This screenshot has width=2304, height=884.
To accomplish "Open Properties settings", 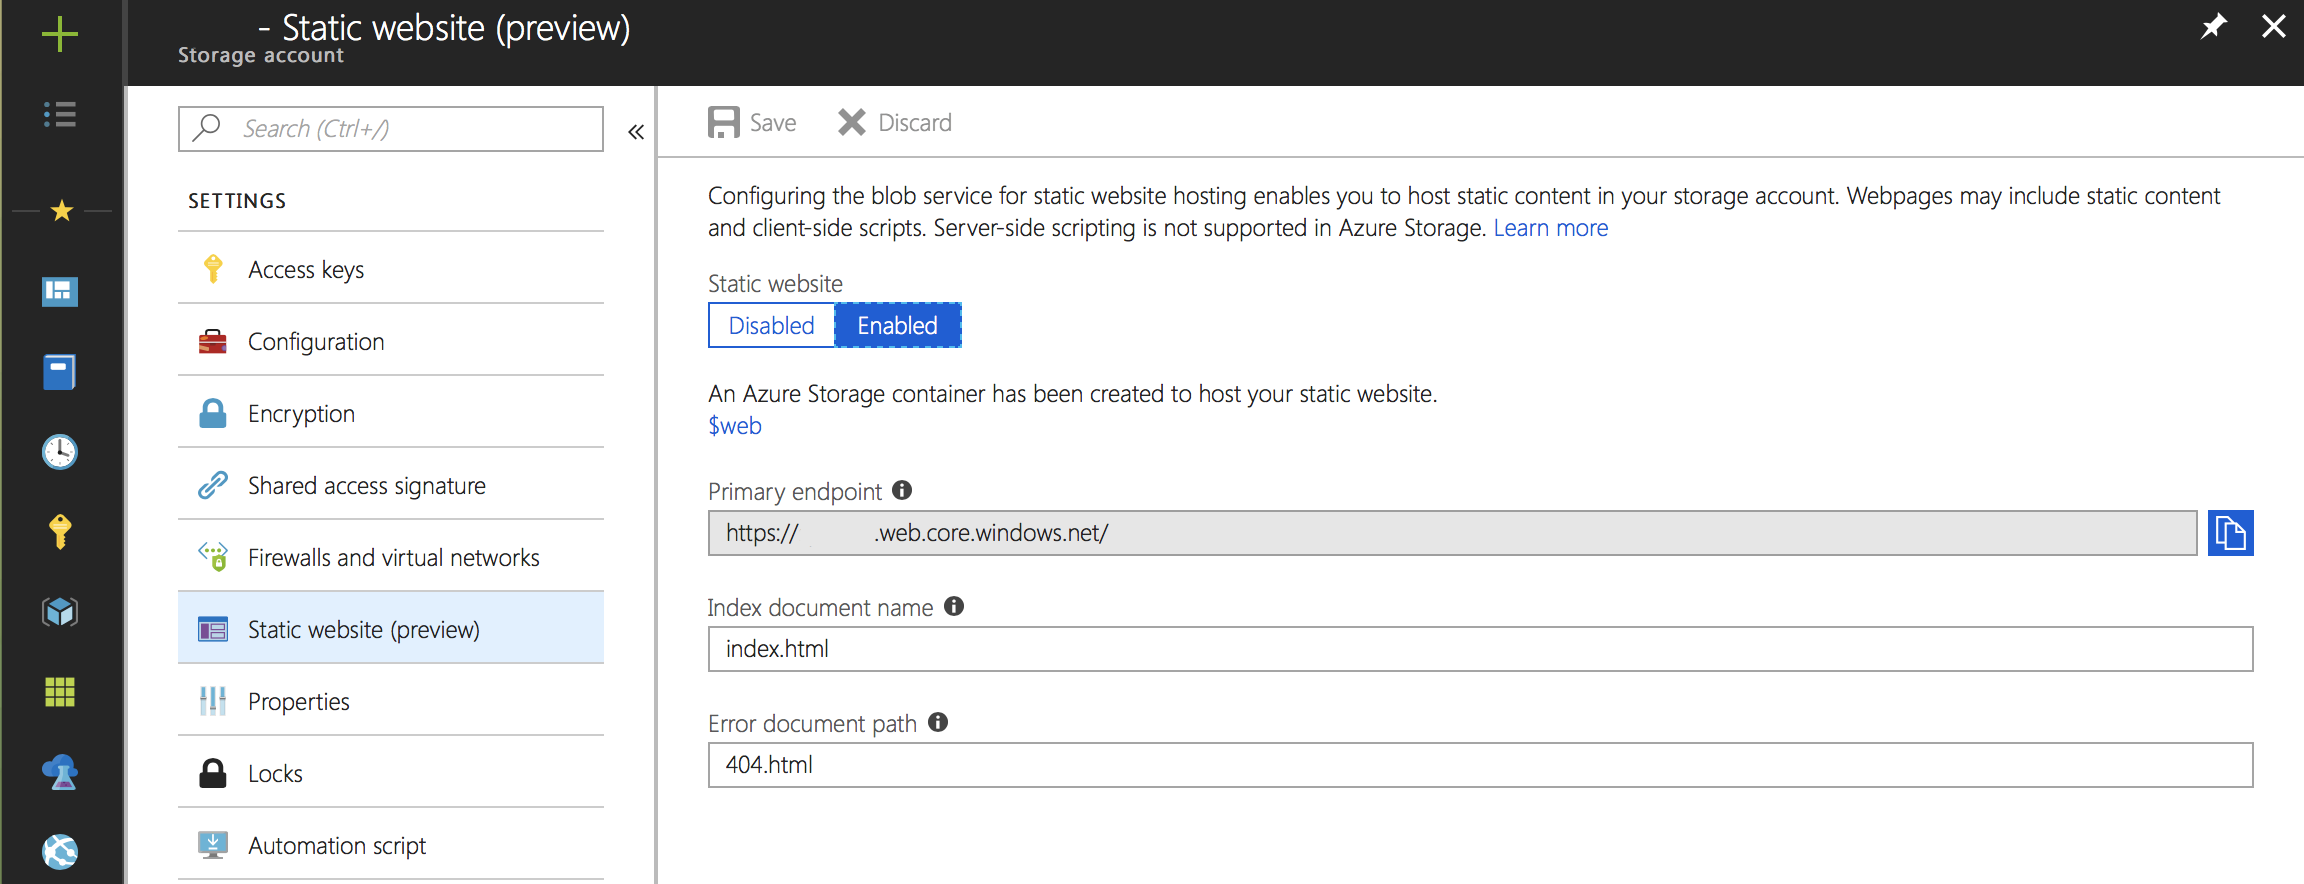I will point(391,701).
